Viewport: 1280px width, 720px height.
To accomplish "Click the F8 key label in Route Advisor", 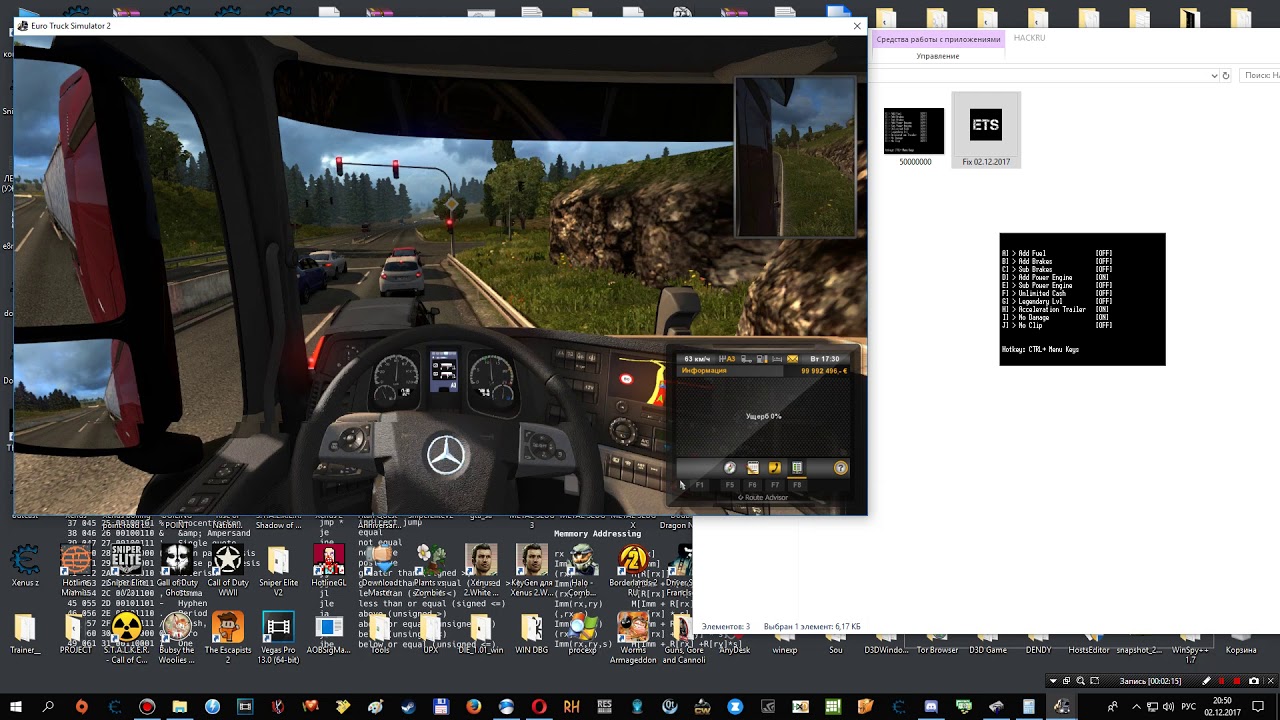I will (x=797, y=485).
